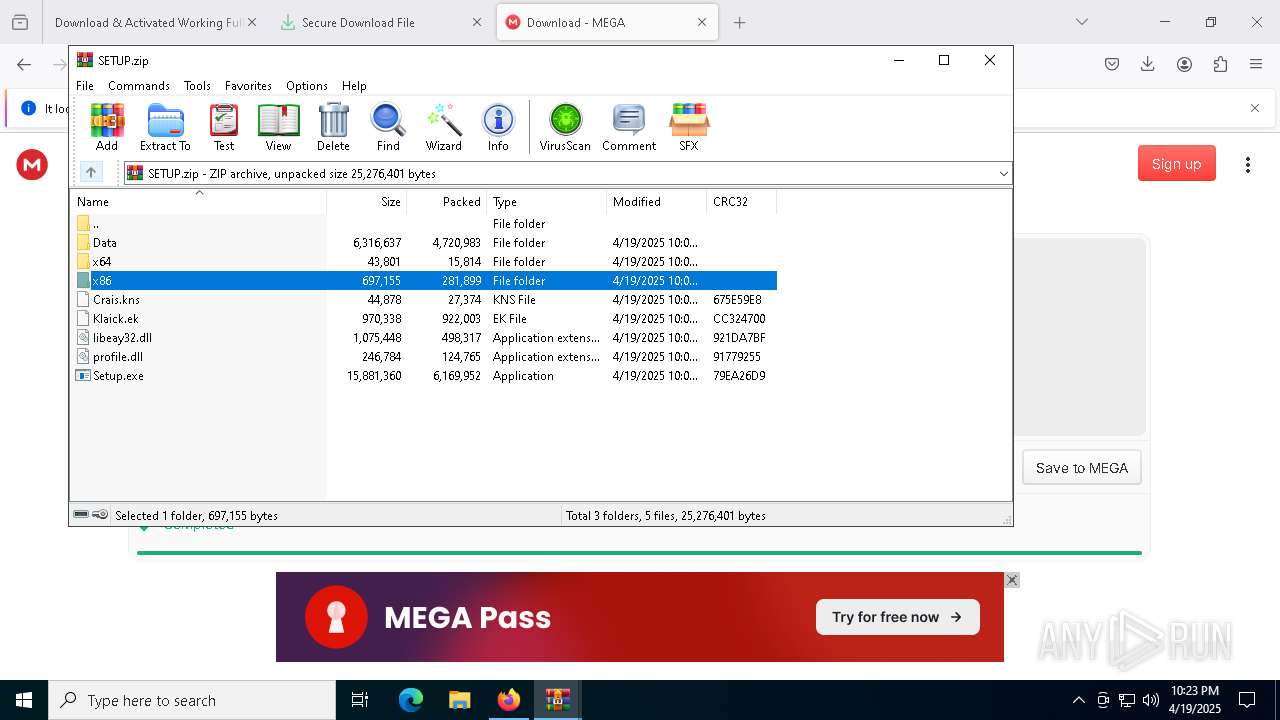
Task: Open the Favorites menu
Action: point(248,86)
